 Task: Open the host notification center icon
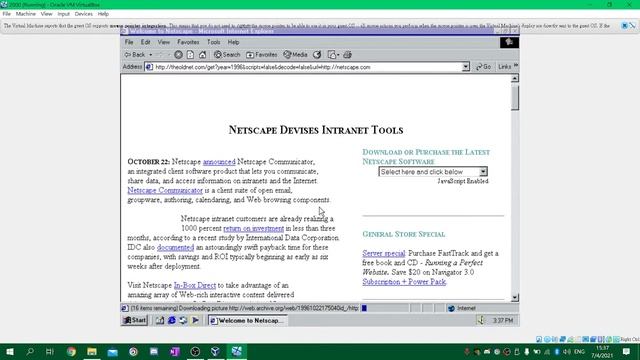tap(627, 352)
